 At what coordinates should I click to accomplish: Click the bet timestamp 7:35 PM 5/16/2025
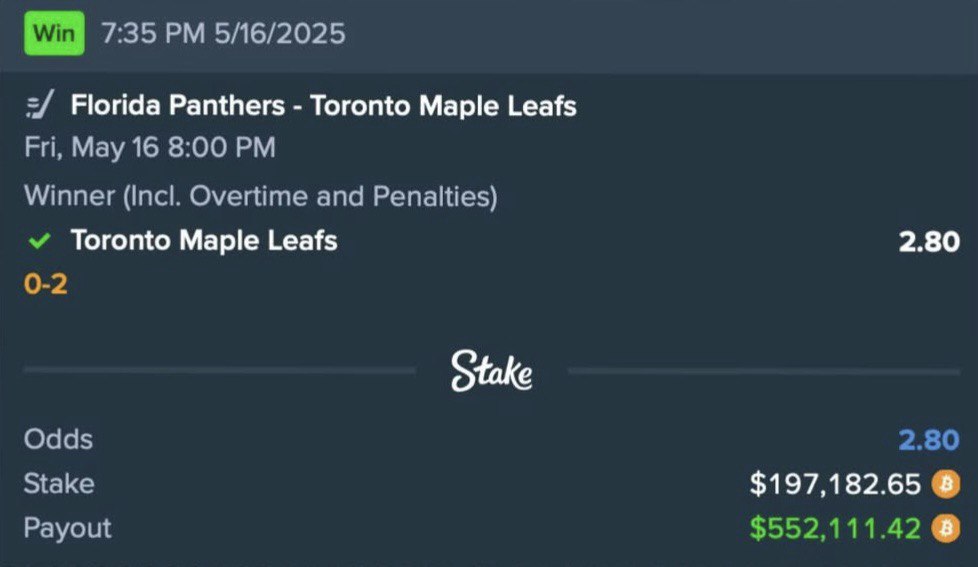click(223, 33)
